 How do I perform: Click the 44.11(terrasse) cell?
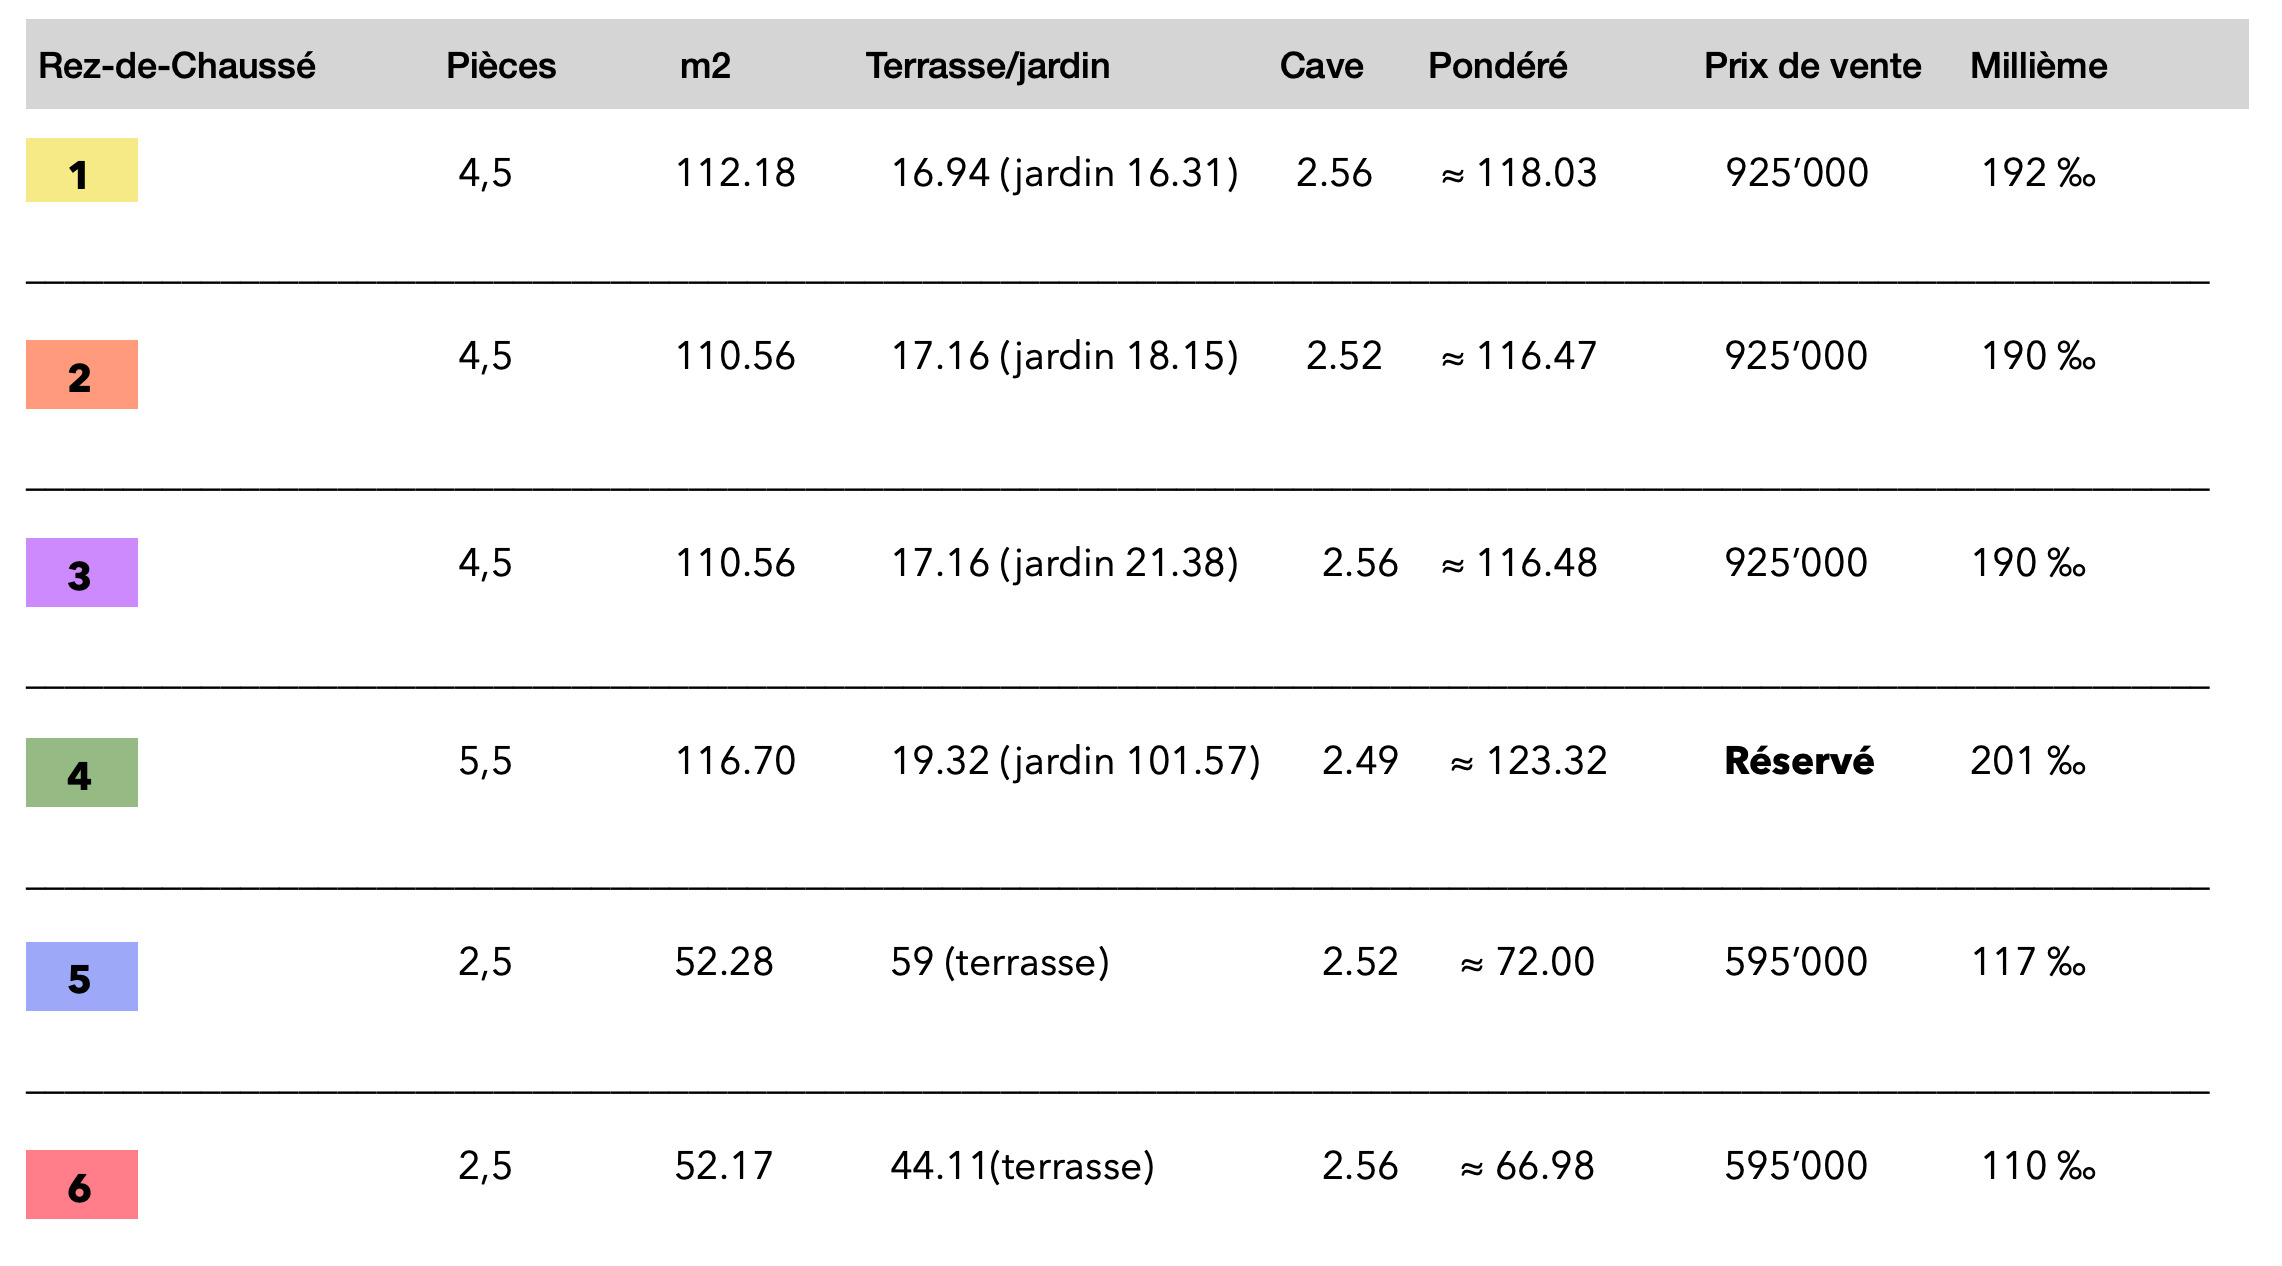point(1022,1166)
